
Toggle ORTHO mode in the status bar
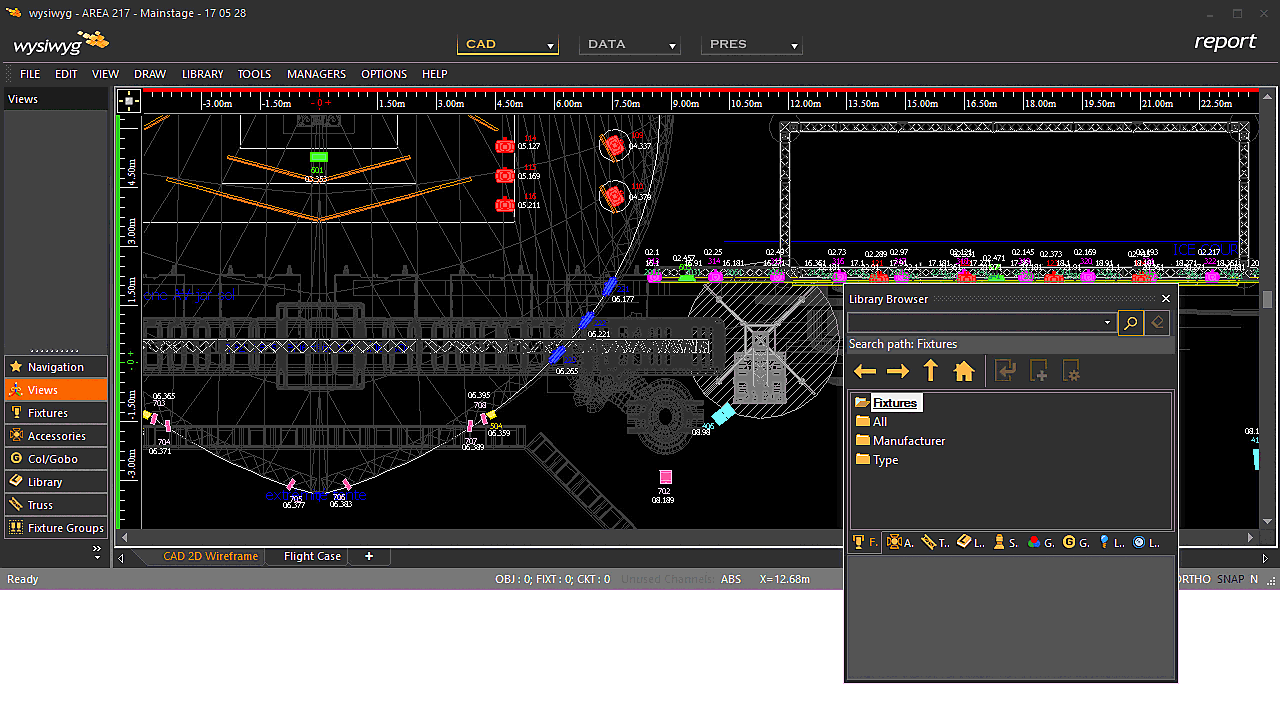pyautogui.click(x=1195, y=579)
